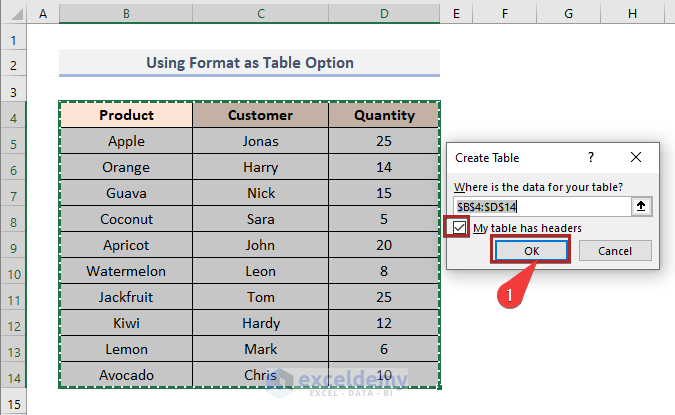Select row 4 header

point(15,116)
